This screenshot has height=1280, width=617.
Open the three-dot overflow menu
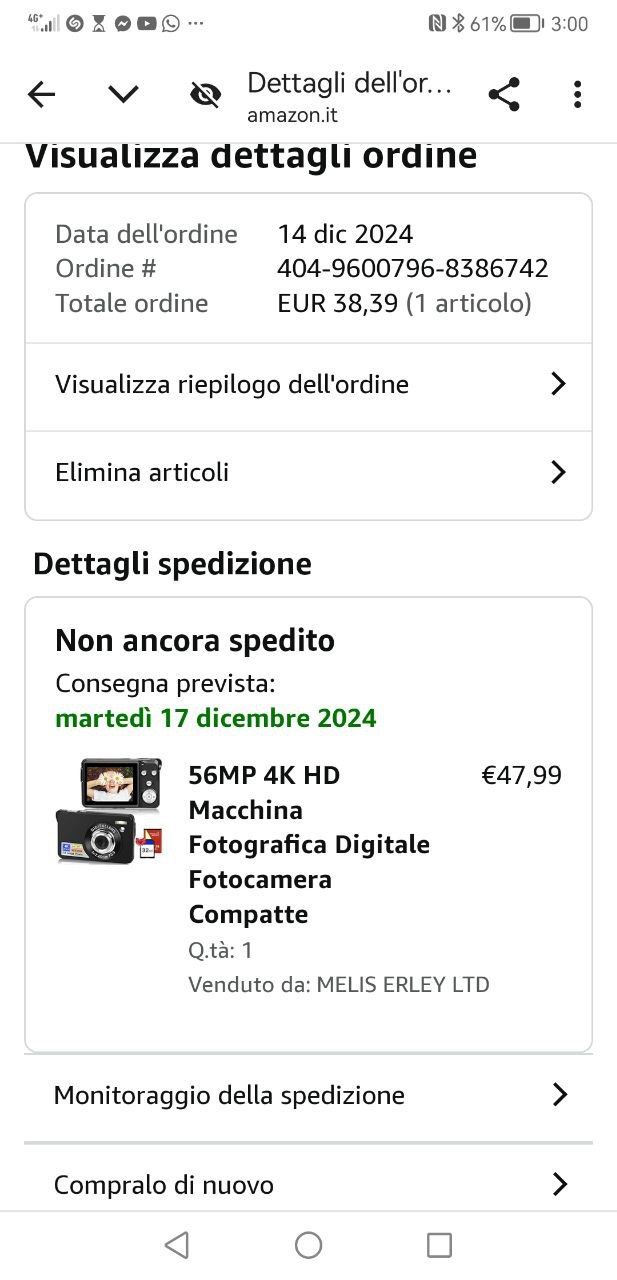577,95
